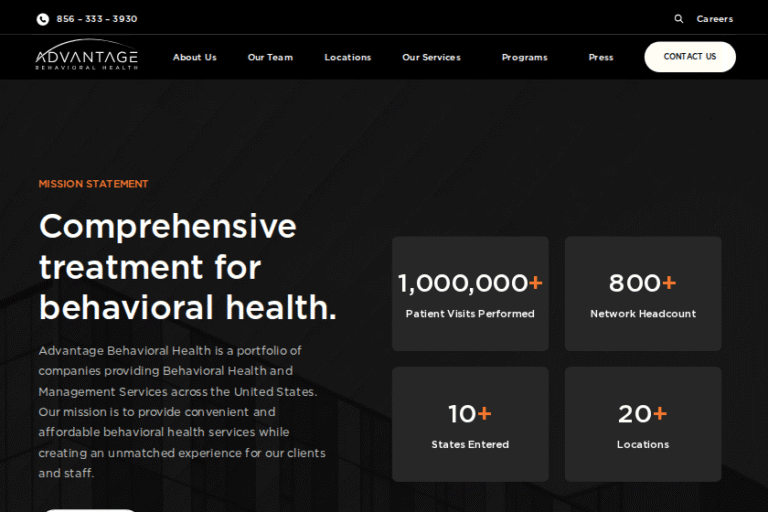Click the 10+ States Entered card
The width and height of the screenshot is (768, 512).
[470, 424]
